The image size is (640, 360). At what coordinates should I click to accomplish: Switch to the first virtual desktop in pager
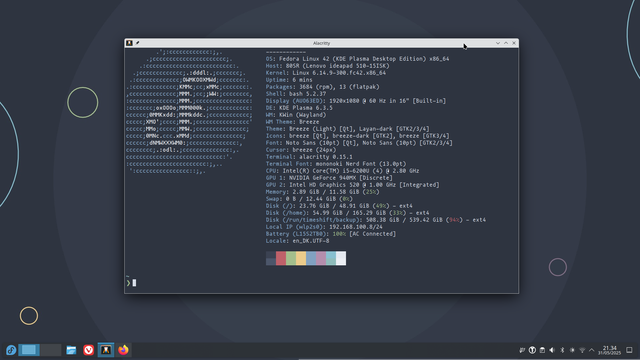coord(29,350)
